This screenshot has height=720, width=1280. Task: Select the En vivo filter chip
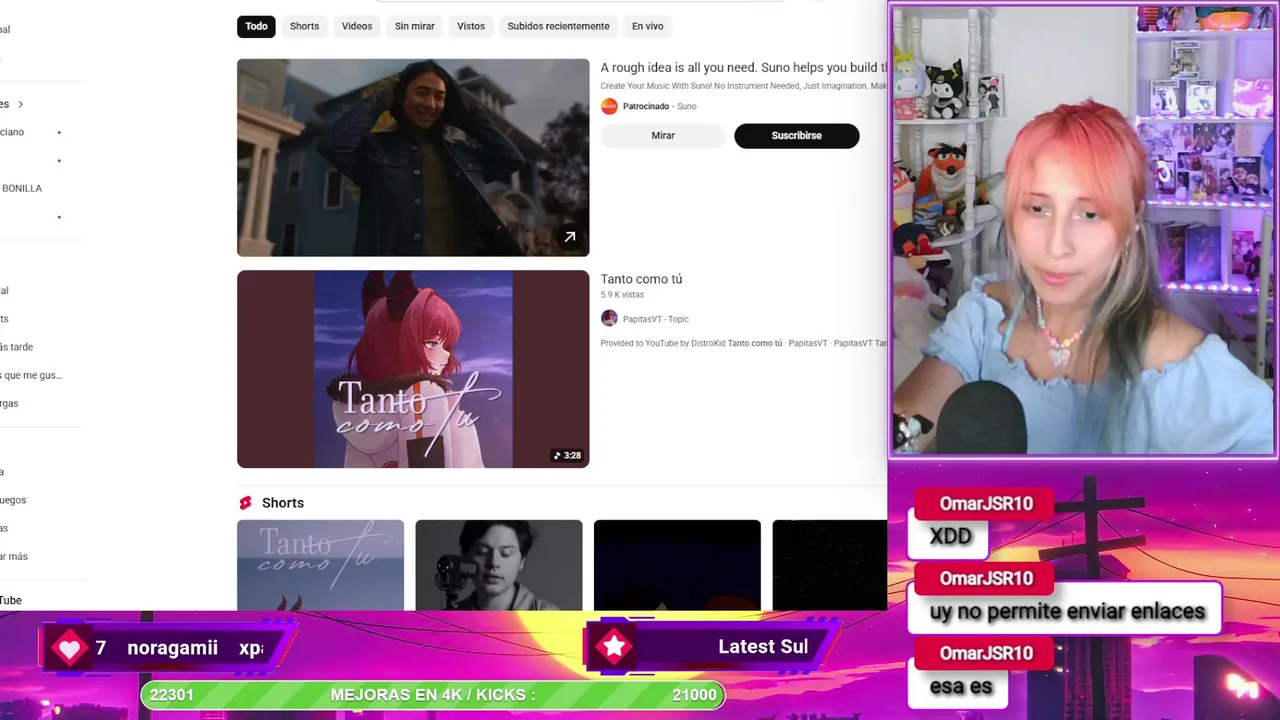(x=647, y=26)
